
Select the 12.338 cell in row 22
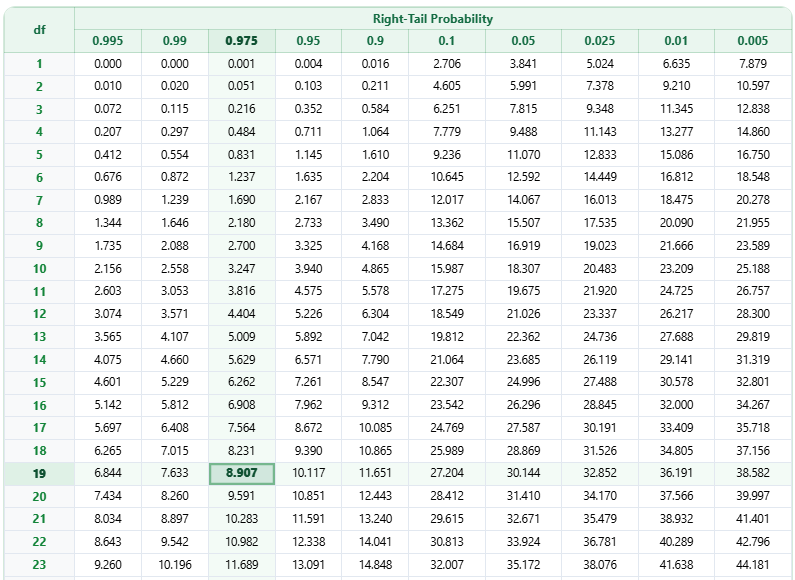click(x=308, y=542)
